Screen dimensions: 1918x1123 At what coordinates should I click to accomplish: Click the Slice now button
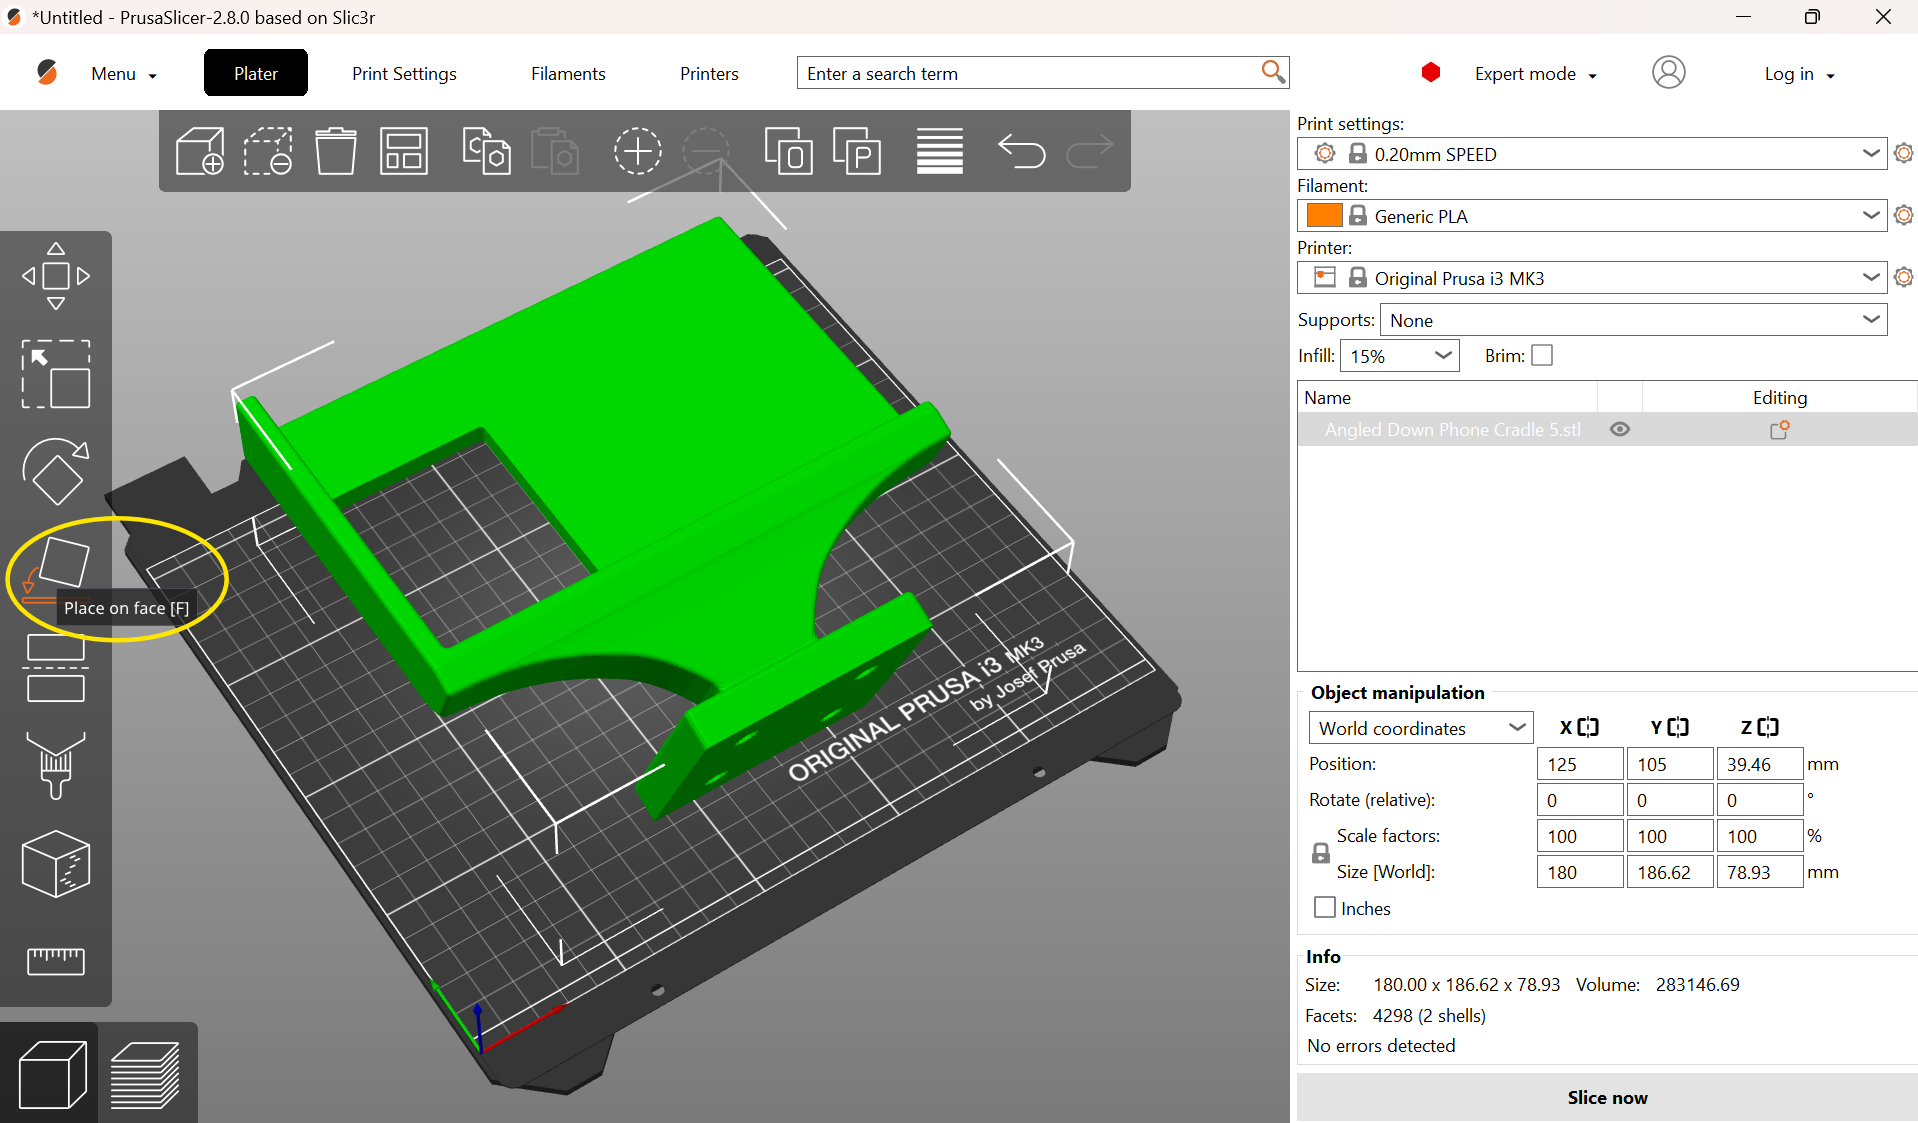coord(1607,1097)
